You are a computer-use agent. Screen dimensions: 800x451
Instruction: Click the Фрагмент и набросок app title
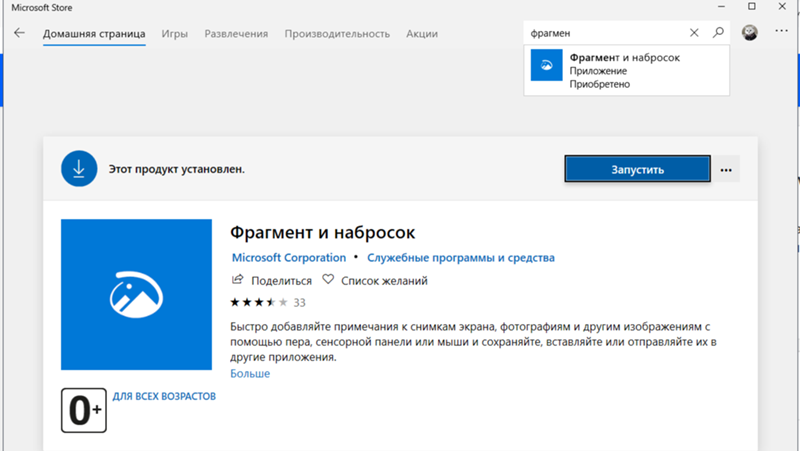(322, 233)
